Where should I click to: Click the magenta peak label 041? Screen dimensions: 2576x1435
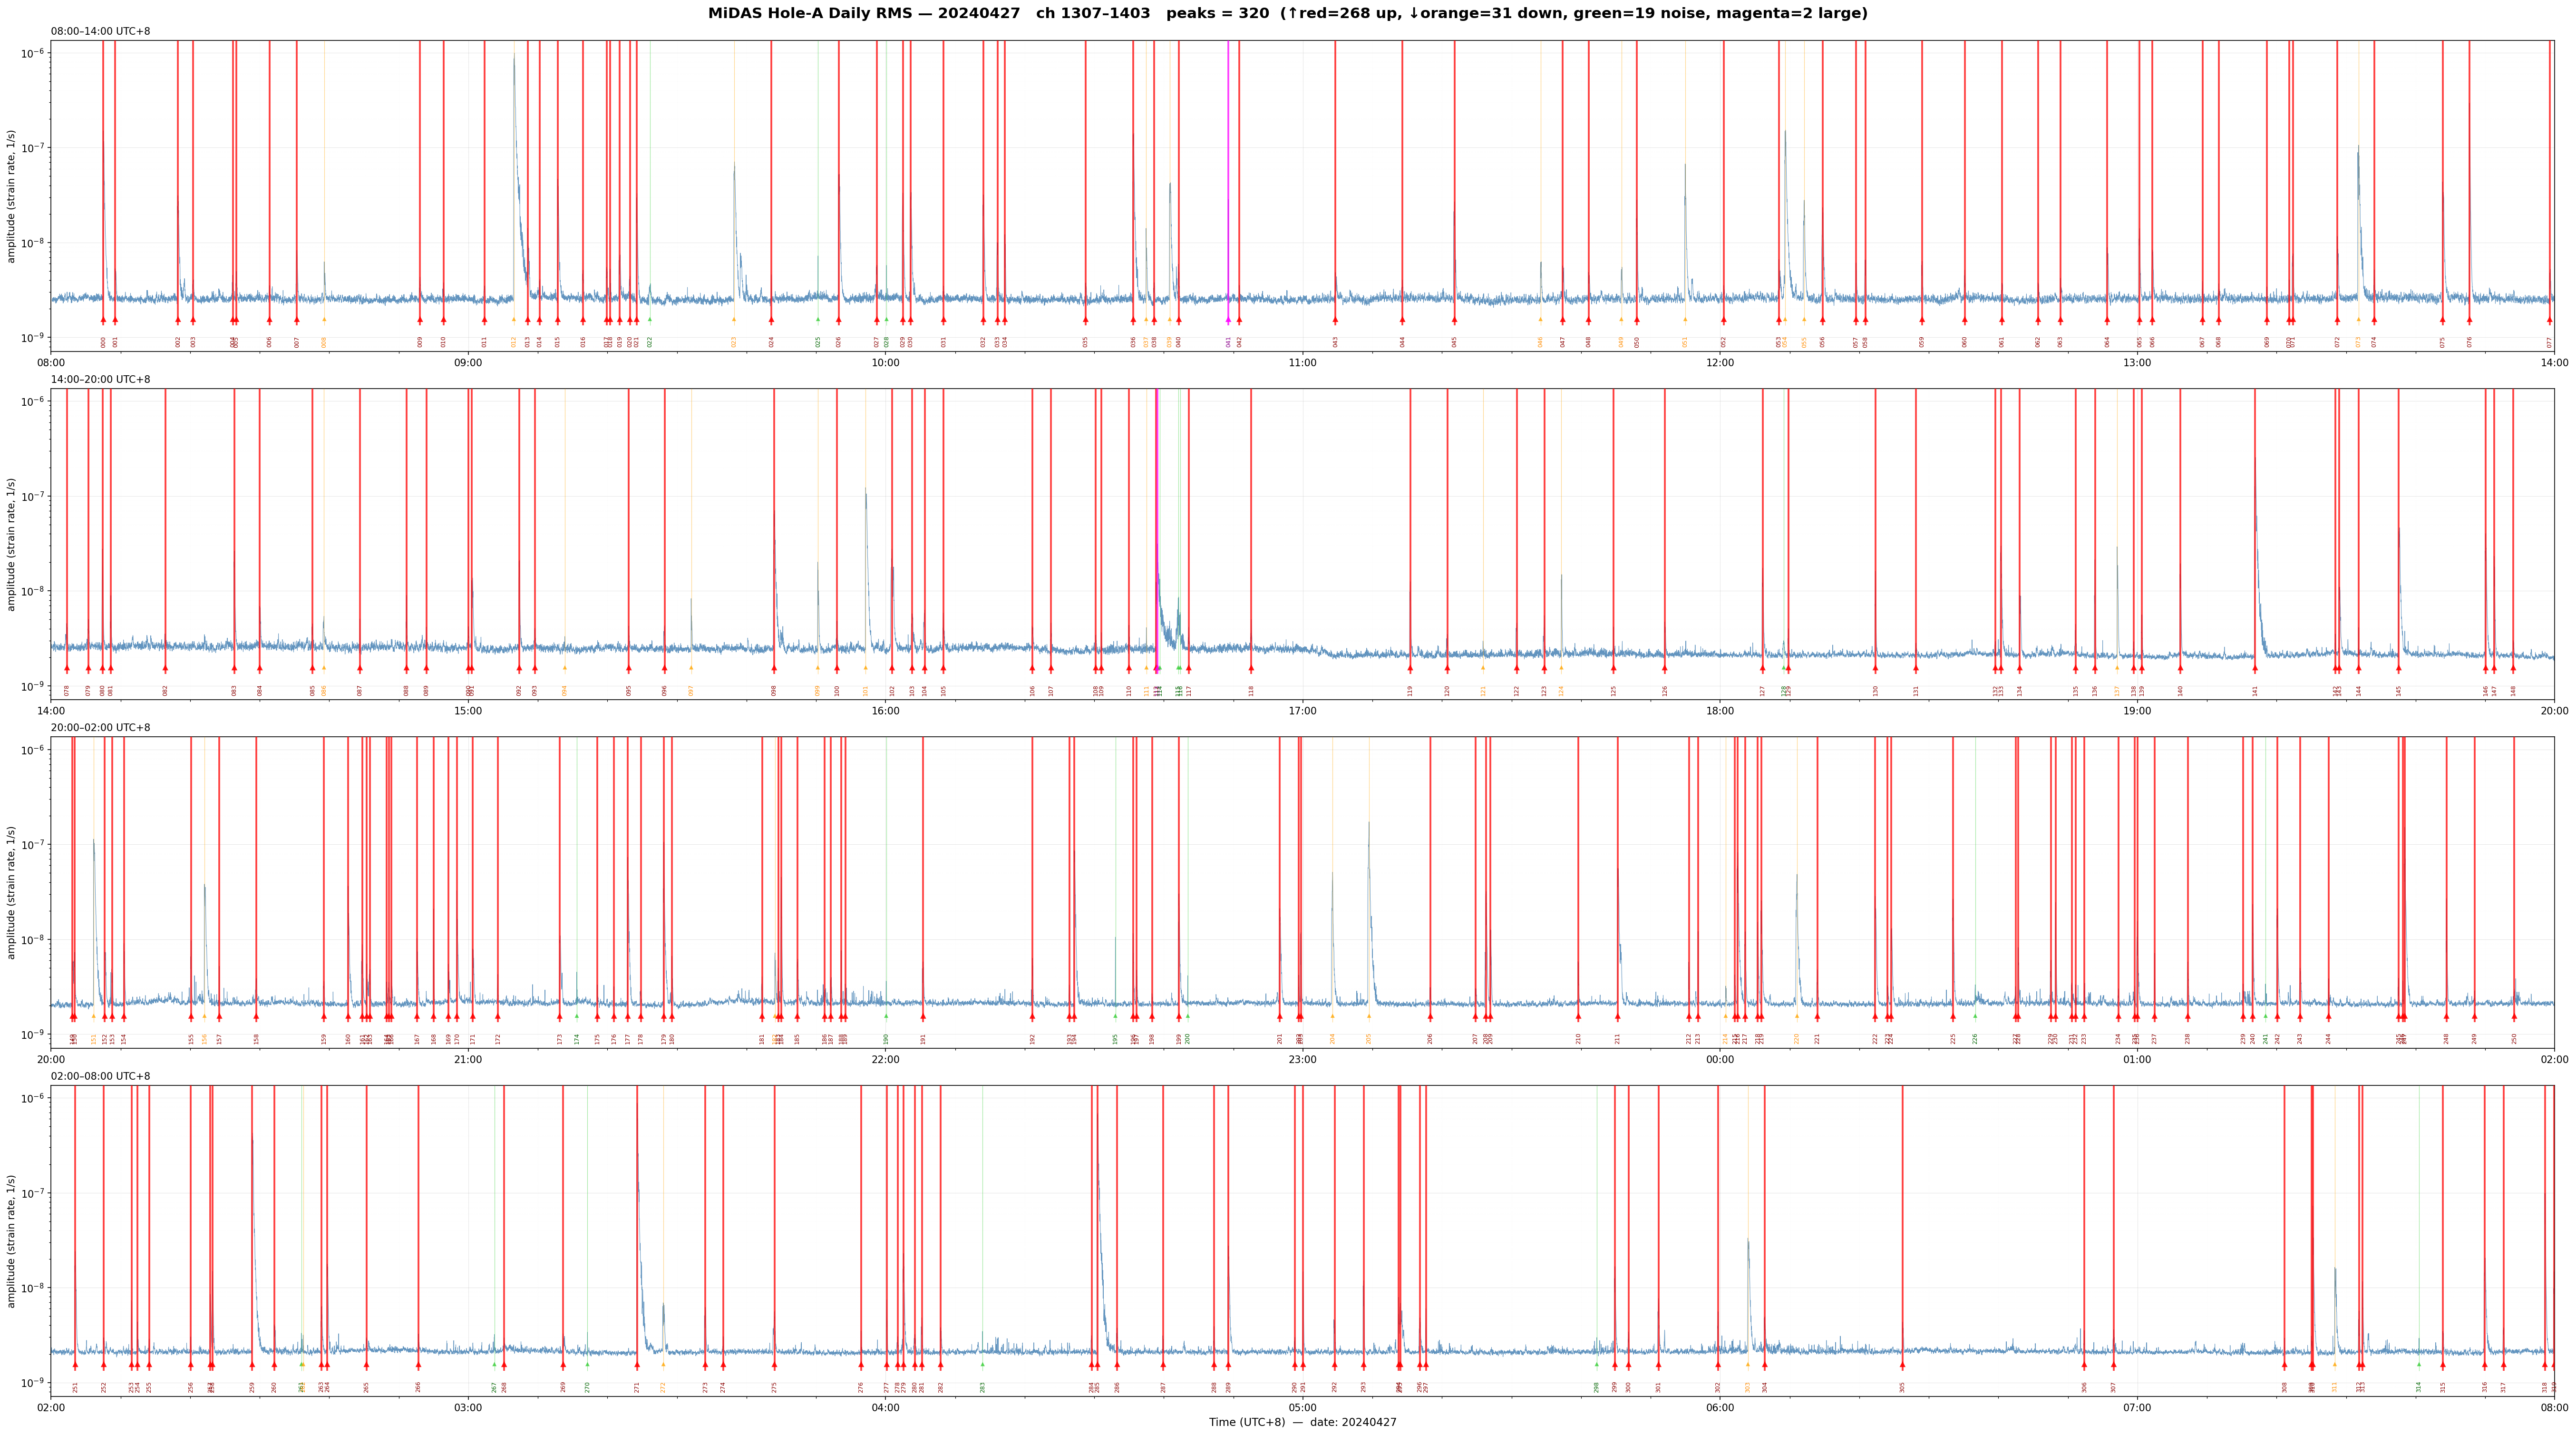1229,342
